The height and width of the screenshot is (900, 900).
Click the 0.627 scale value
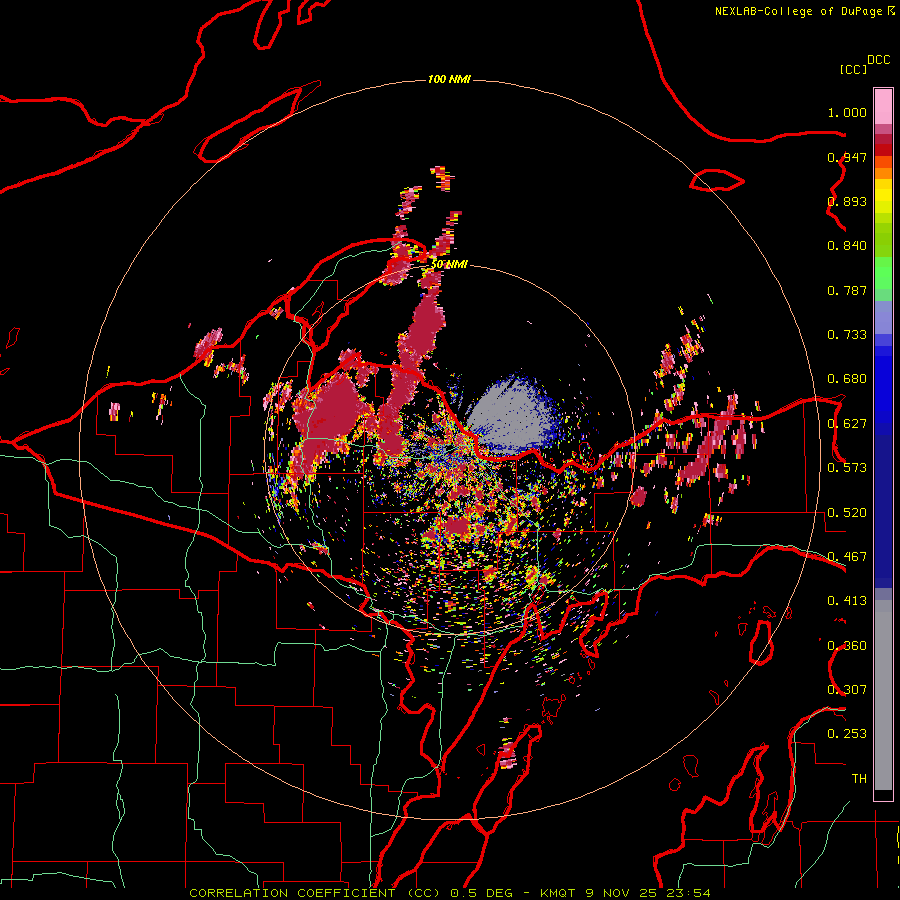[x=847, y=424]
